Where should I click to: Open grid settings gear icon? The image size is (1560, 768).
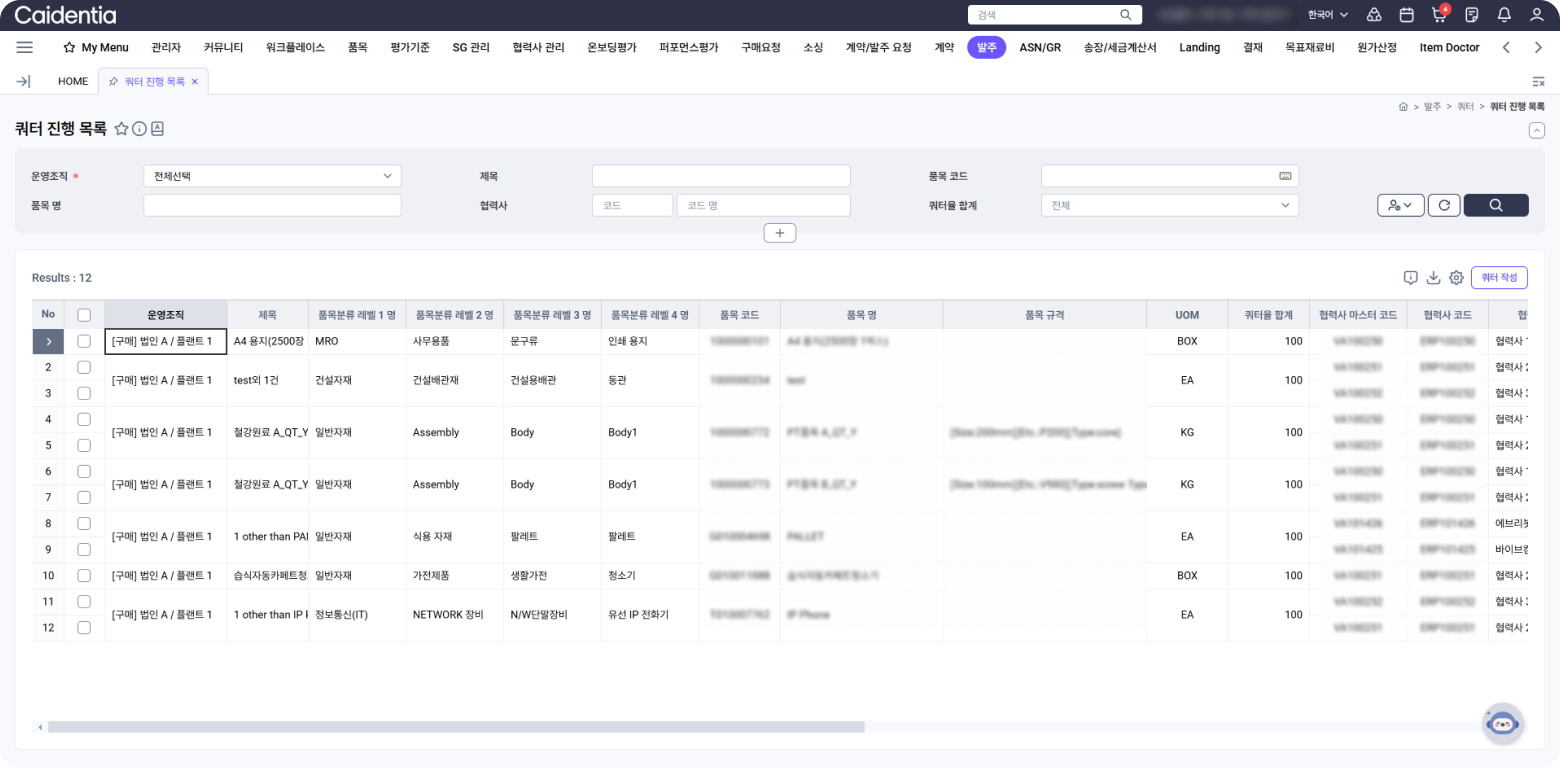(x=1456, y=277)
